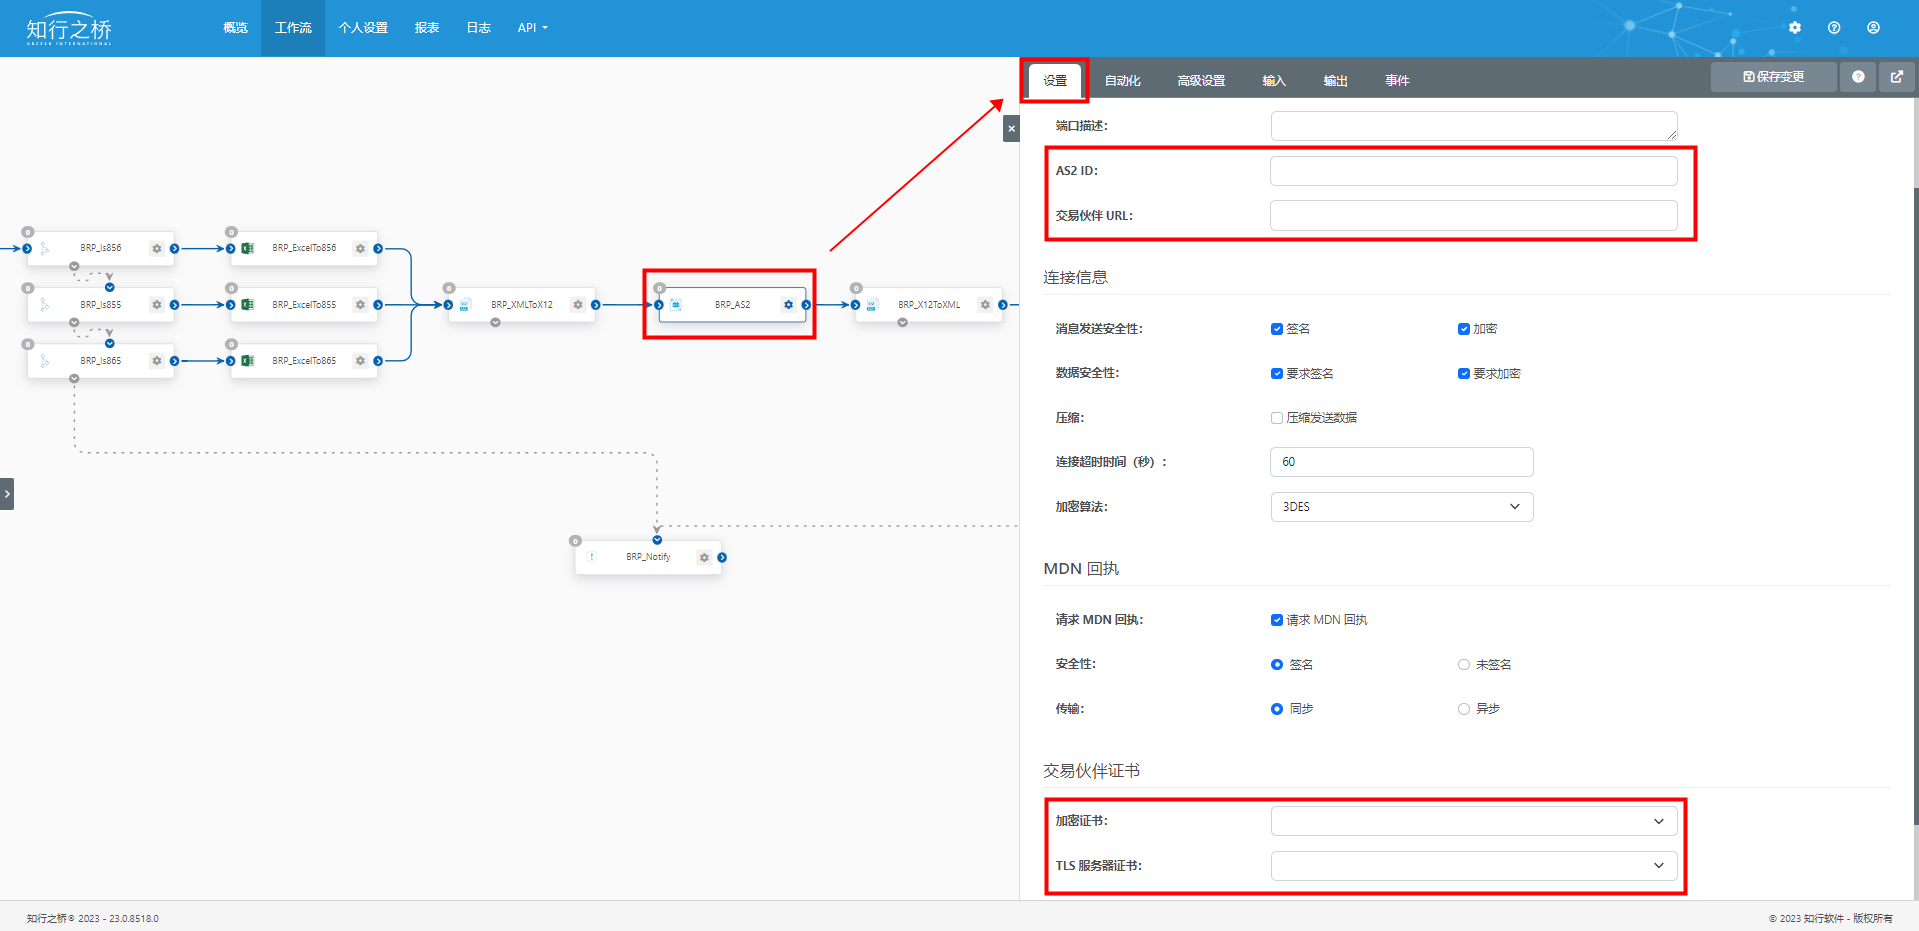Open panel in new window icon
The image size is (1919, 931).
[1896, 77]
